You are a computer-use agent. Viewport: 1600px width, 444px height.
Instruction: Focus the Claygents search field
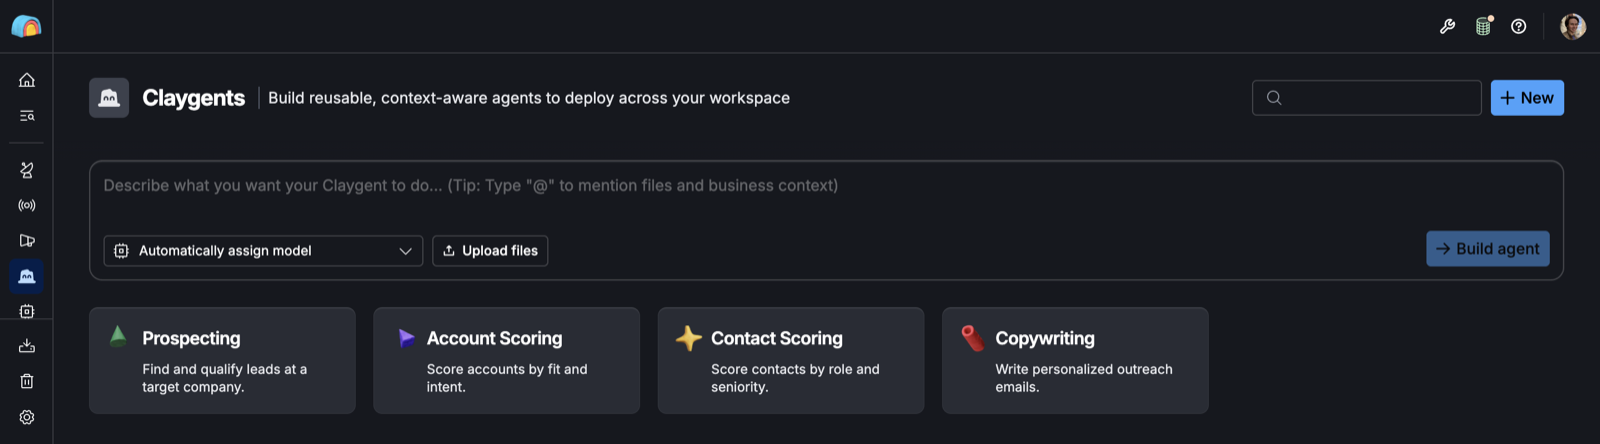(1367, 98)
